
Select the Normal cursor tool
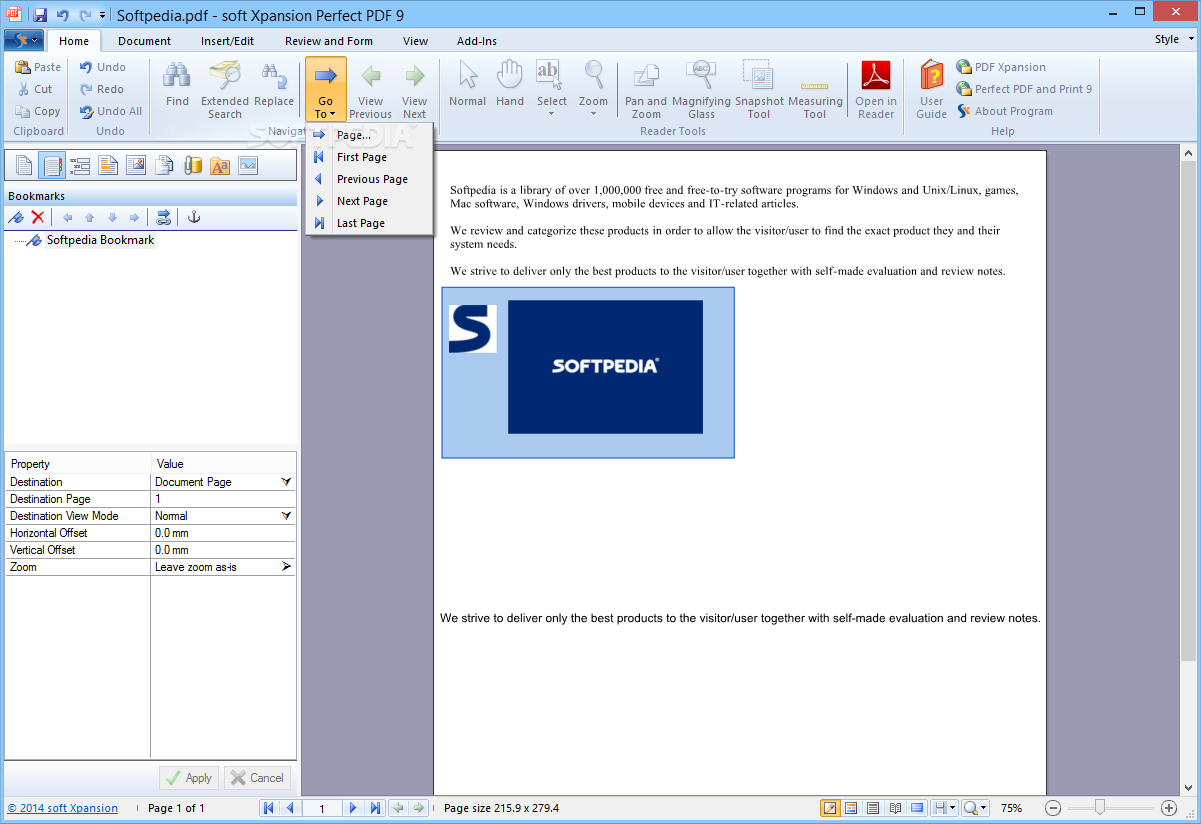coord(467,85)
